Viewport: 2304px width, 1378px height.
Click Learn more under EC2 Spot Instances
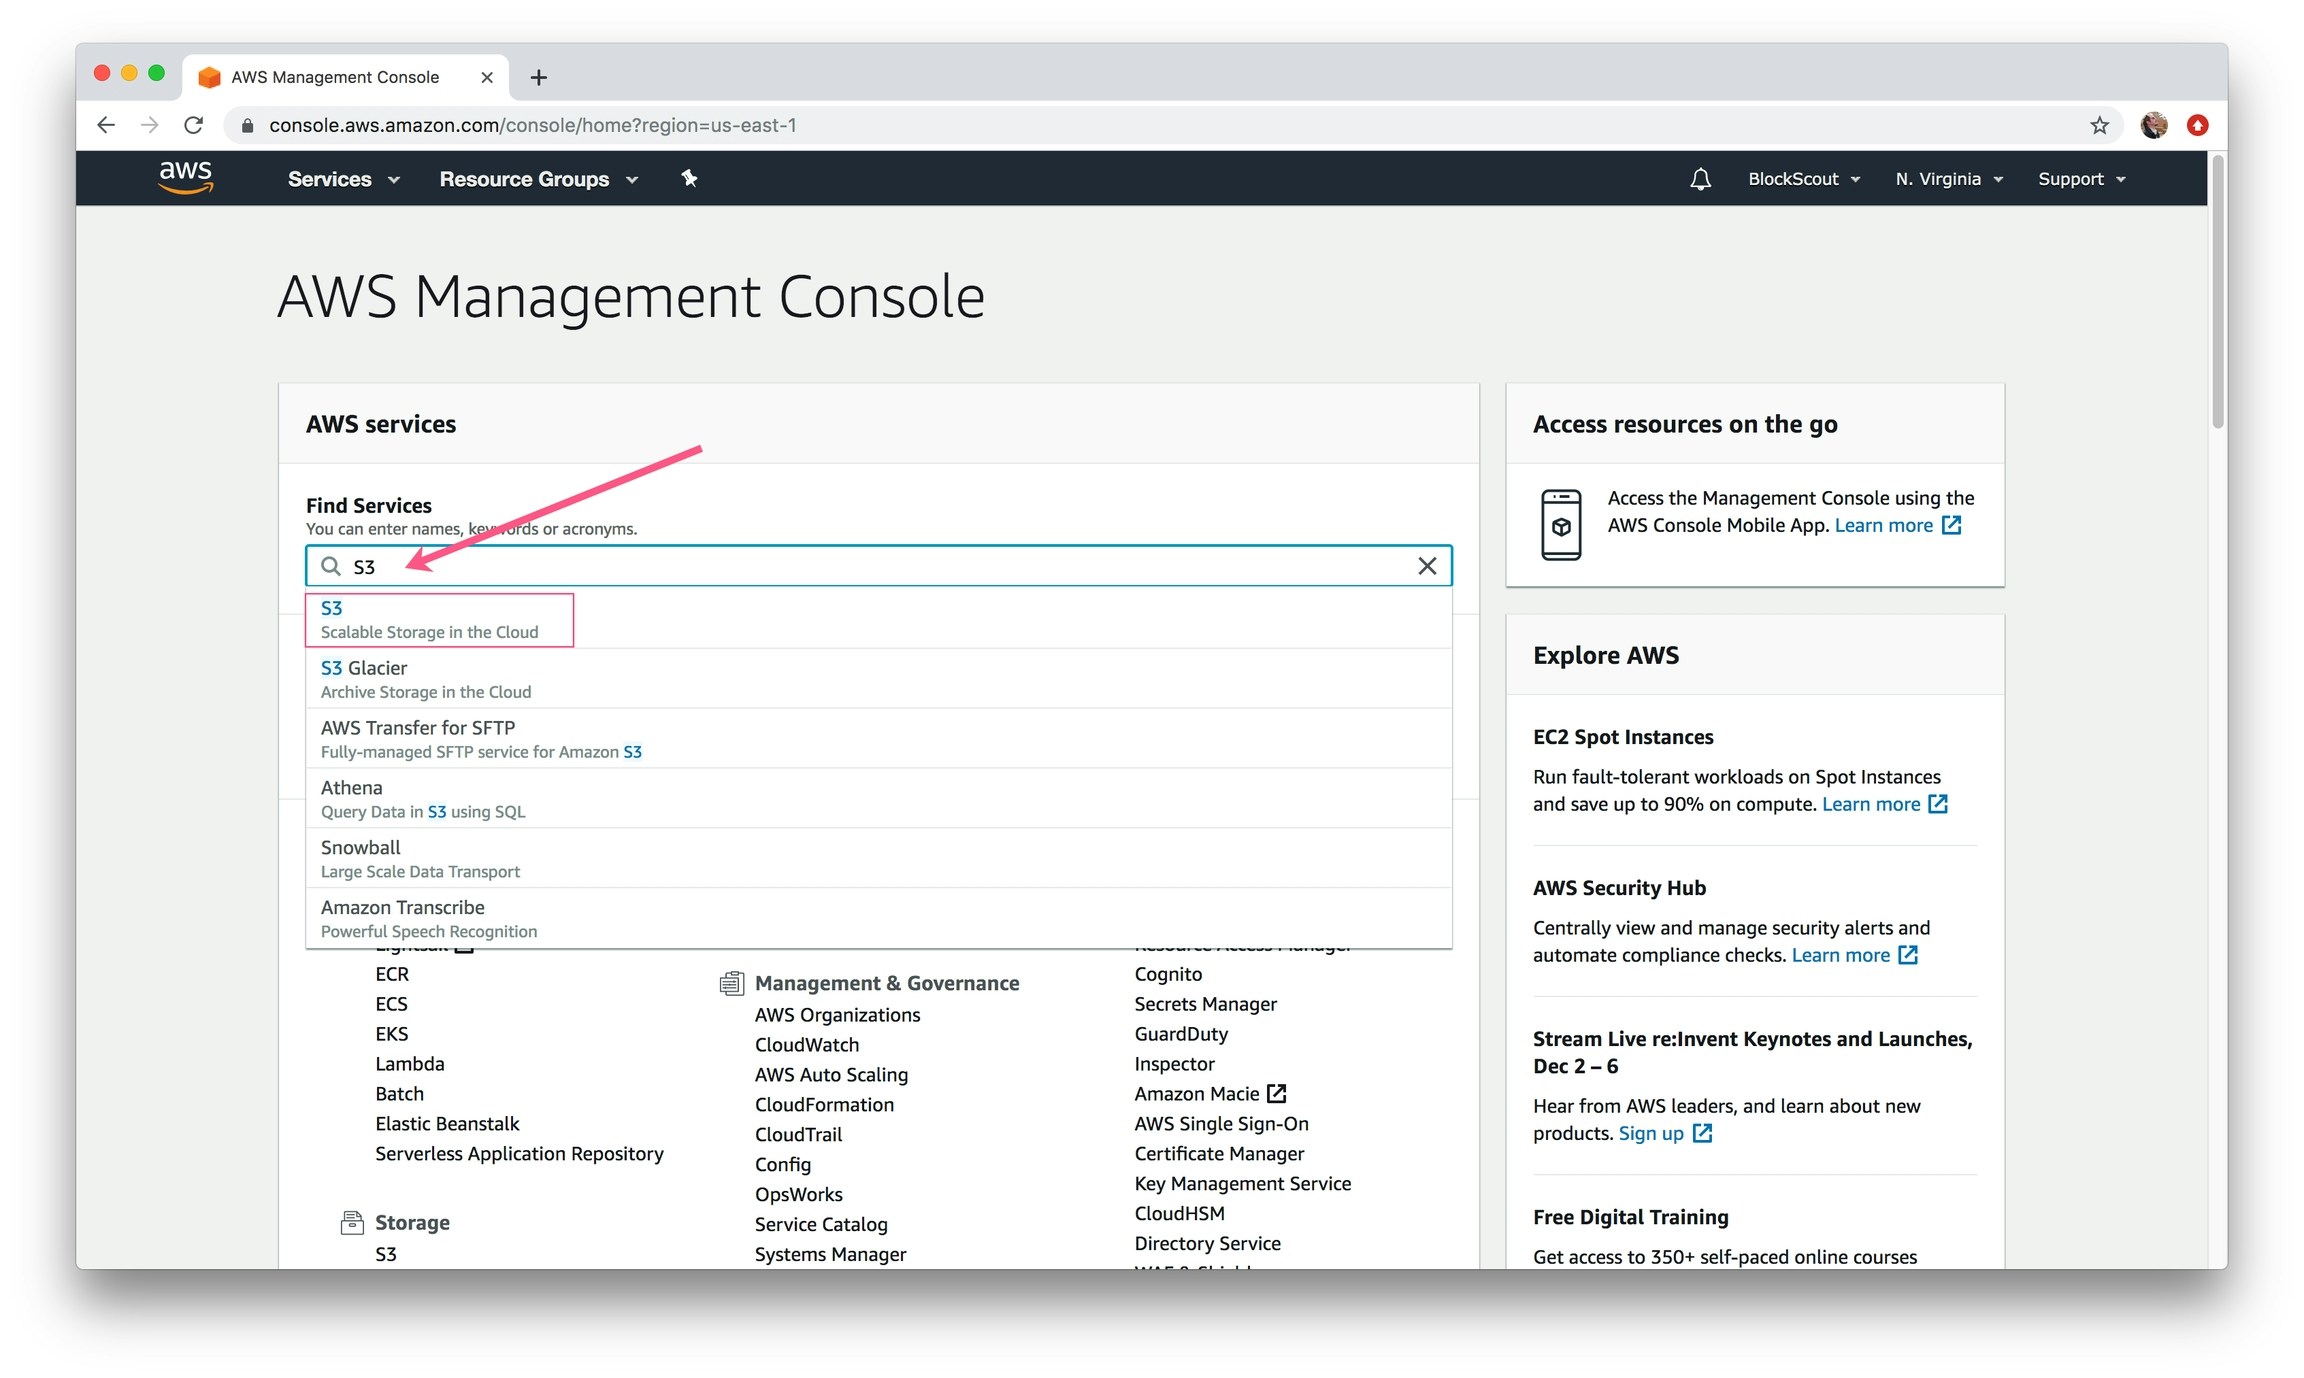click(x=1871, y=805)
